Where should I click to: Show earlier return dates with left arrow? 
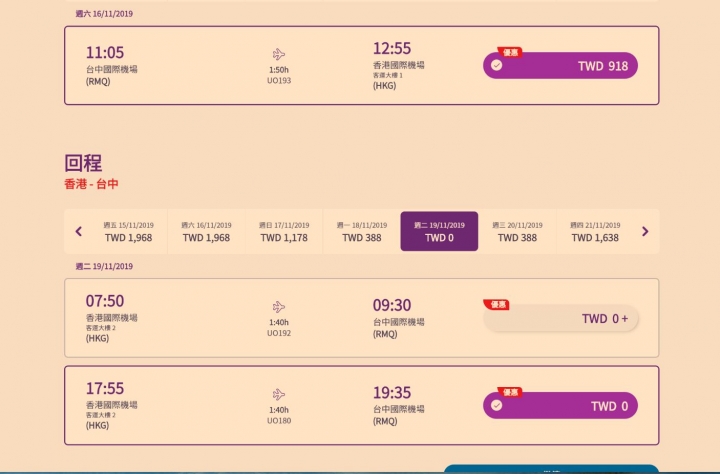(x=79, y=231)
